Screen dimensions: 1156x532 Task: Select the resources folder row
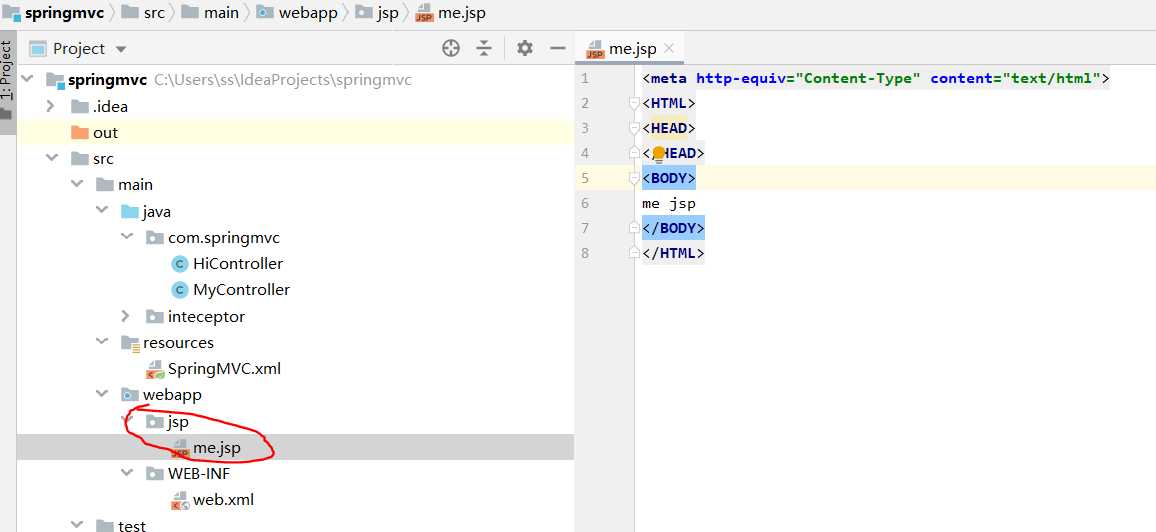[x=295, y=343]
